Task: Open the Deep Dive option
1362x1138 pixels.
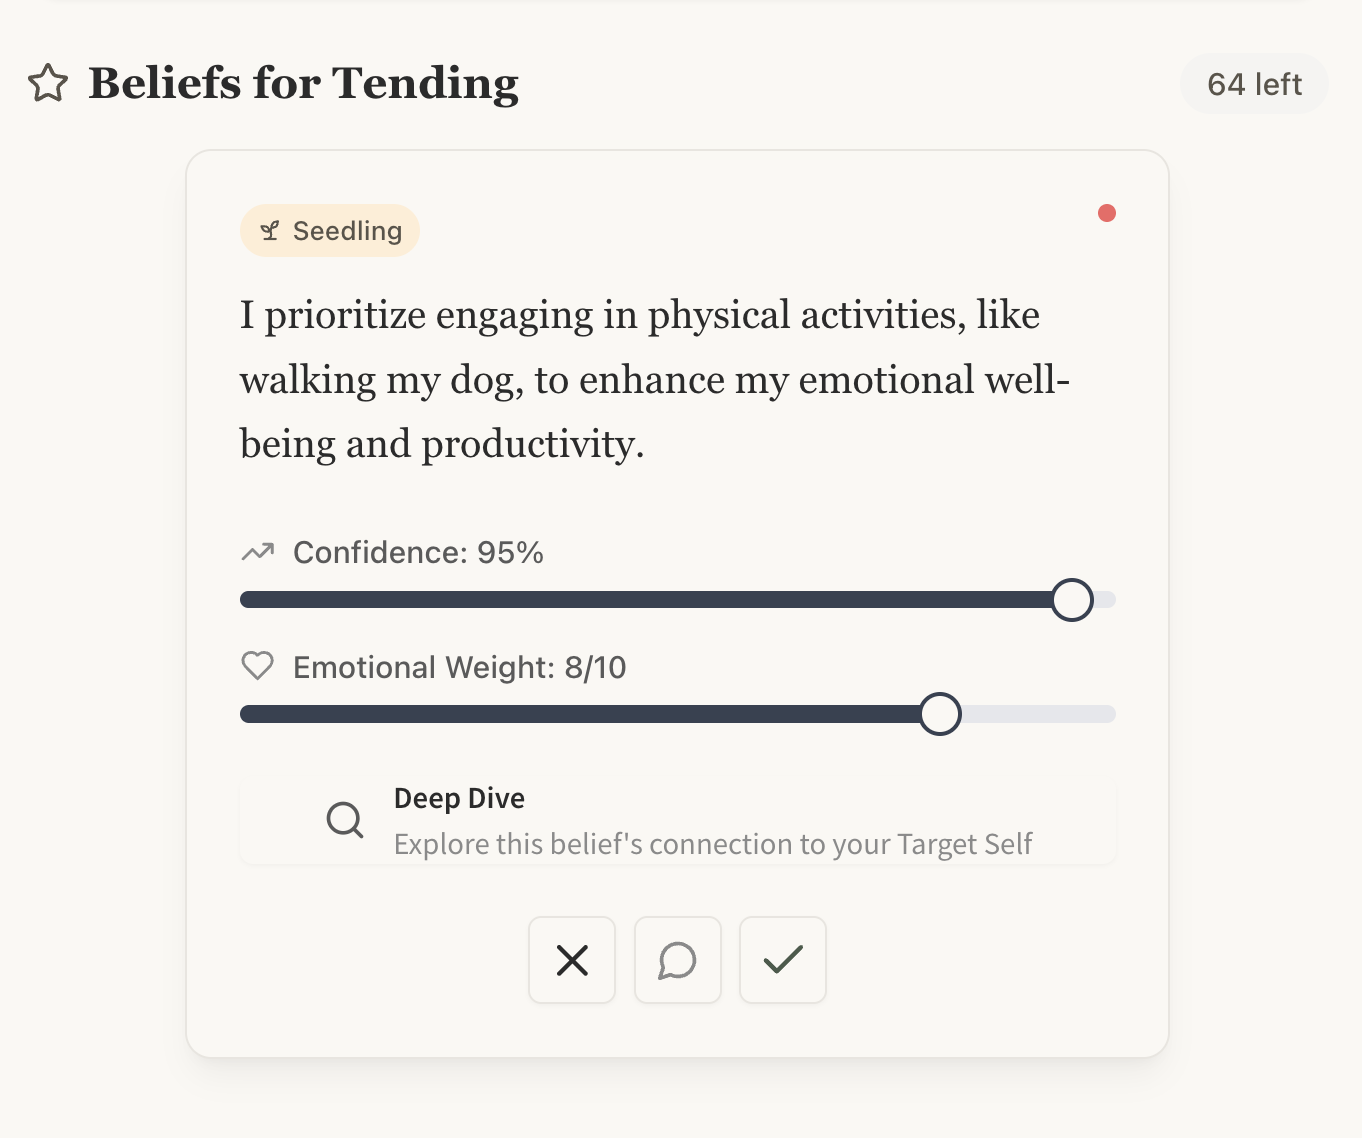Action: pos(678,822)
